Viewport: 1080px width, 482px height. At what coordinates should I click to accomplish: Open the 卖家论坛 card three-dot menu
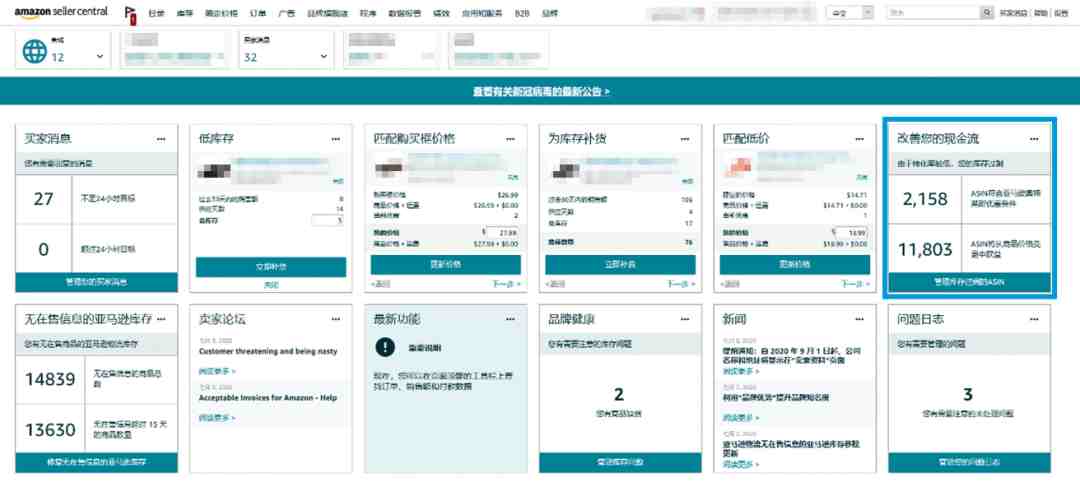[335, 319]
